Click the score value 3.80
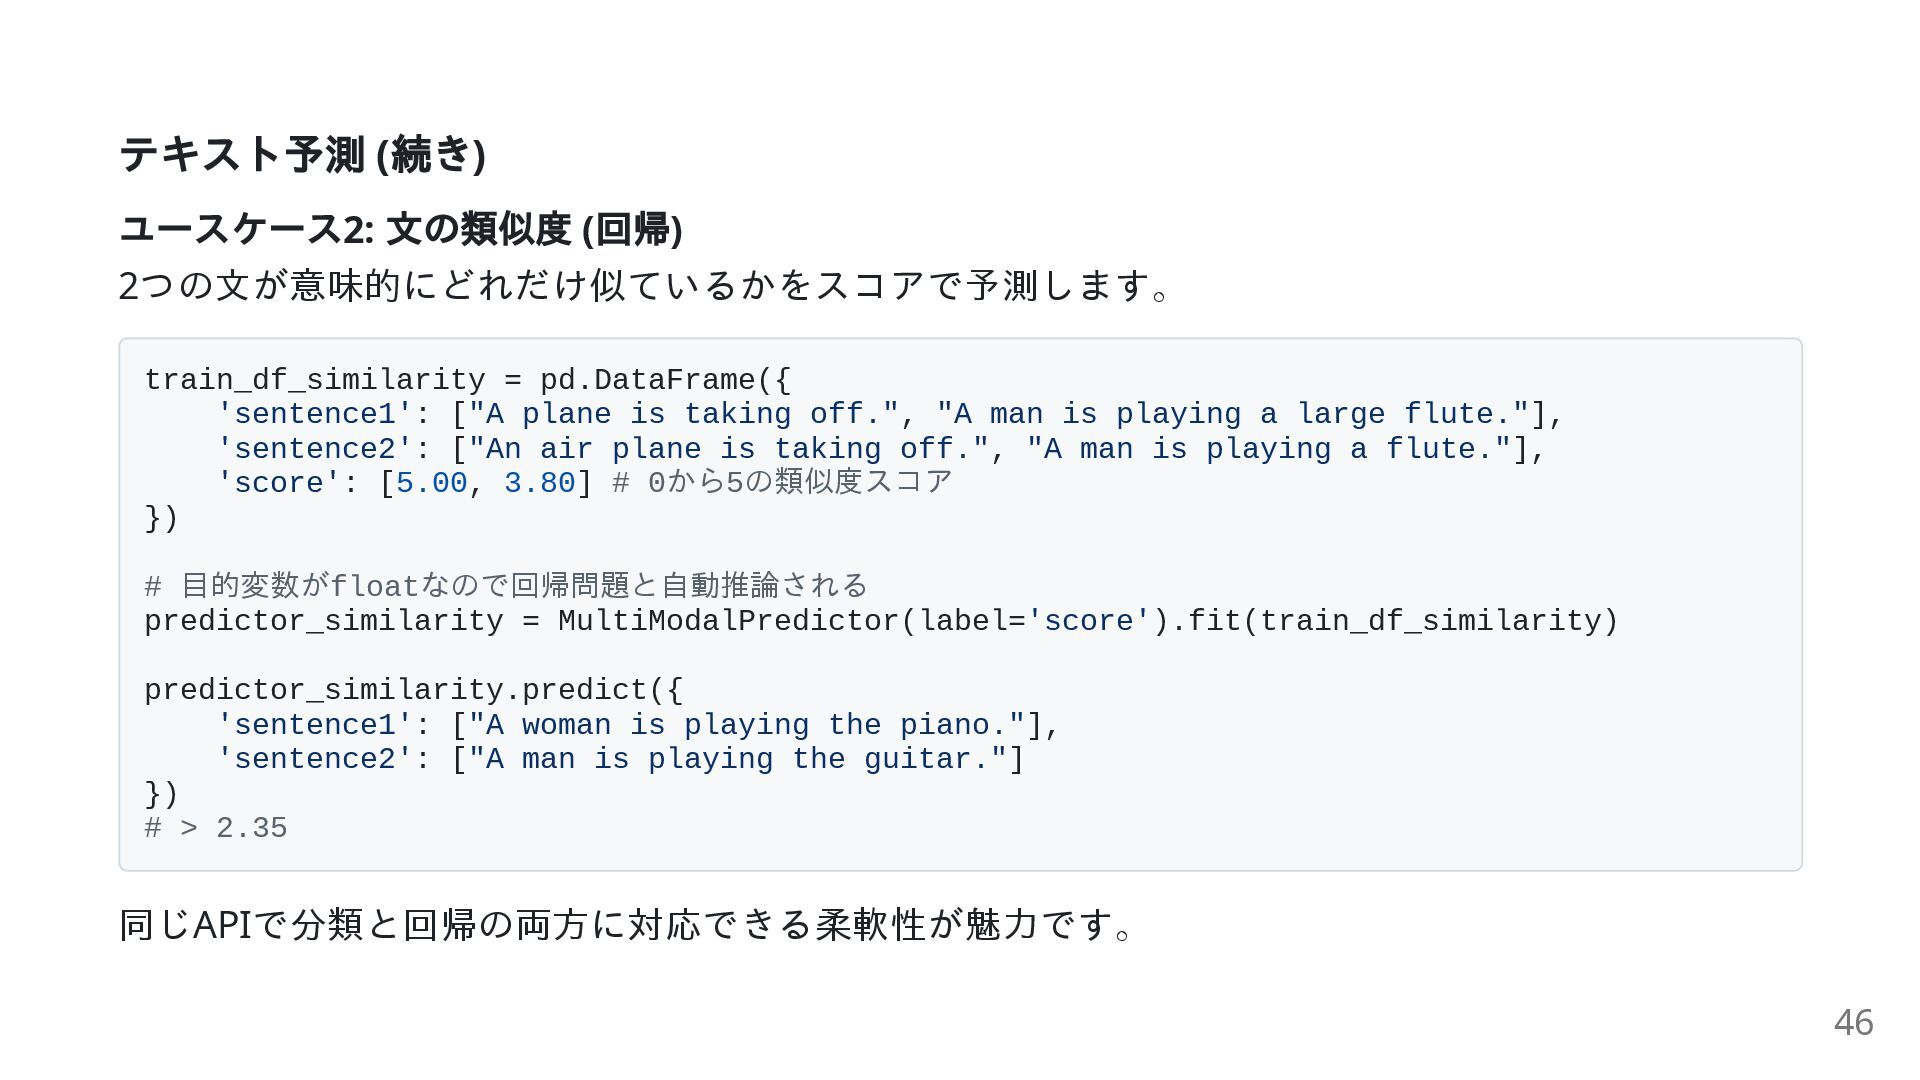The height and width of the screenshot is (1080, 1920). 540,483
